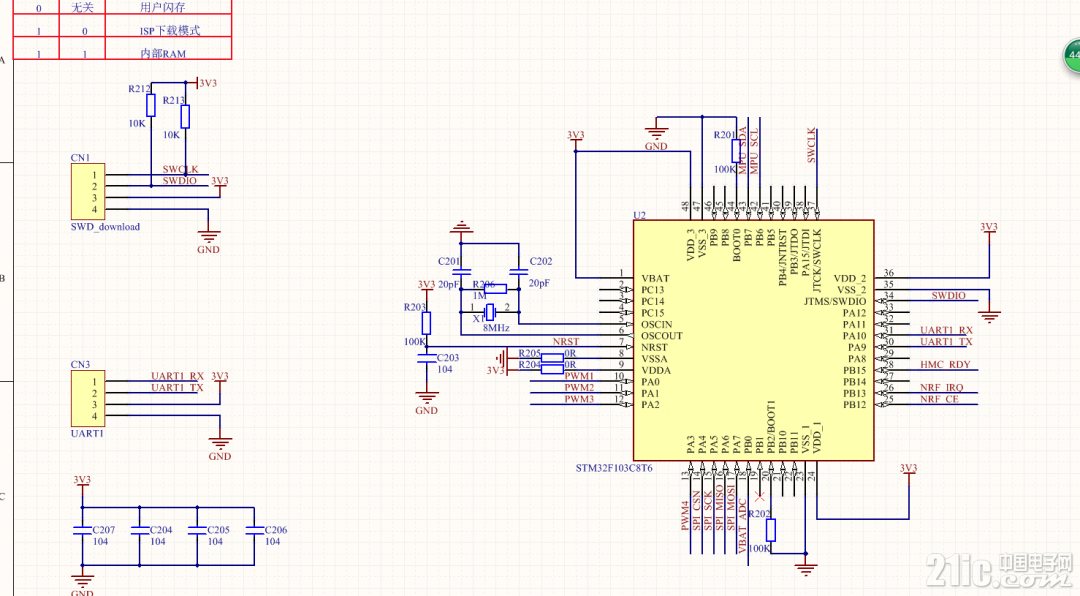Select the R204 0R resistor
This screenshot has width=1080, height=596.
tap(552, 369)
